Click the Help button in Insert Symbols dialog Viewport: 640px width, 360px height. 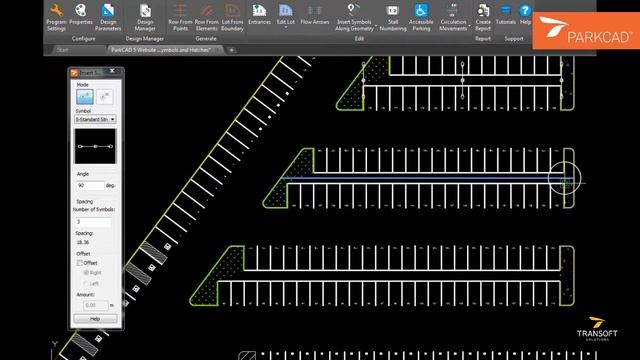[95, 319]
